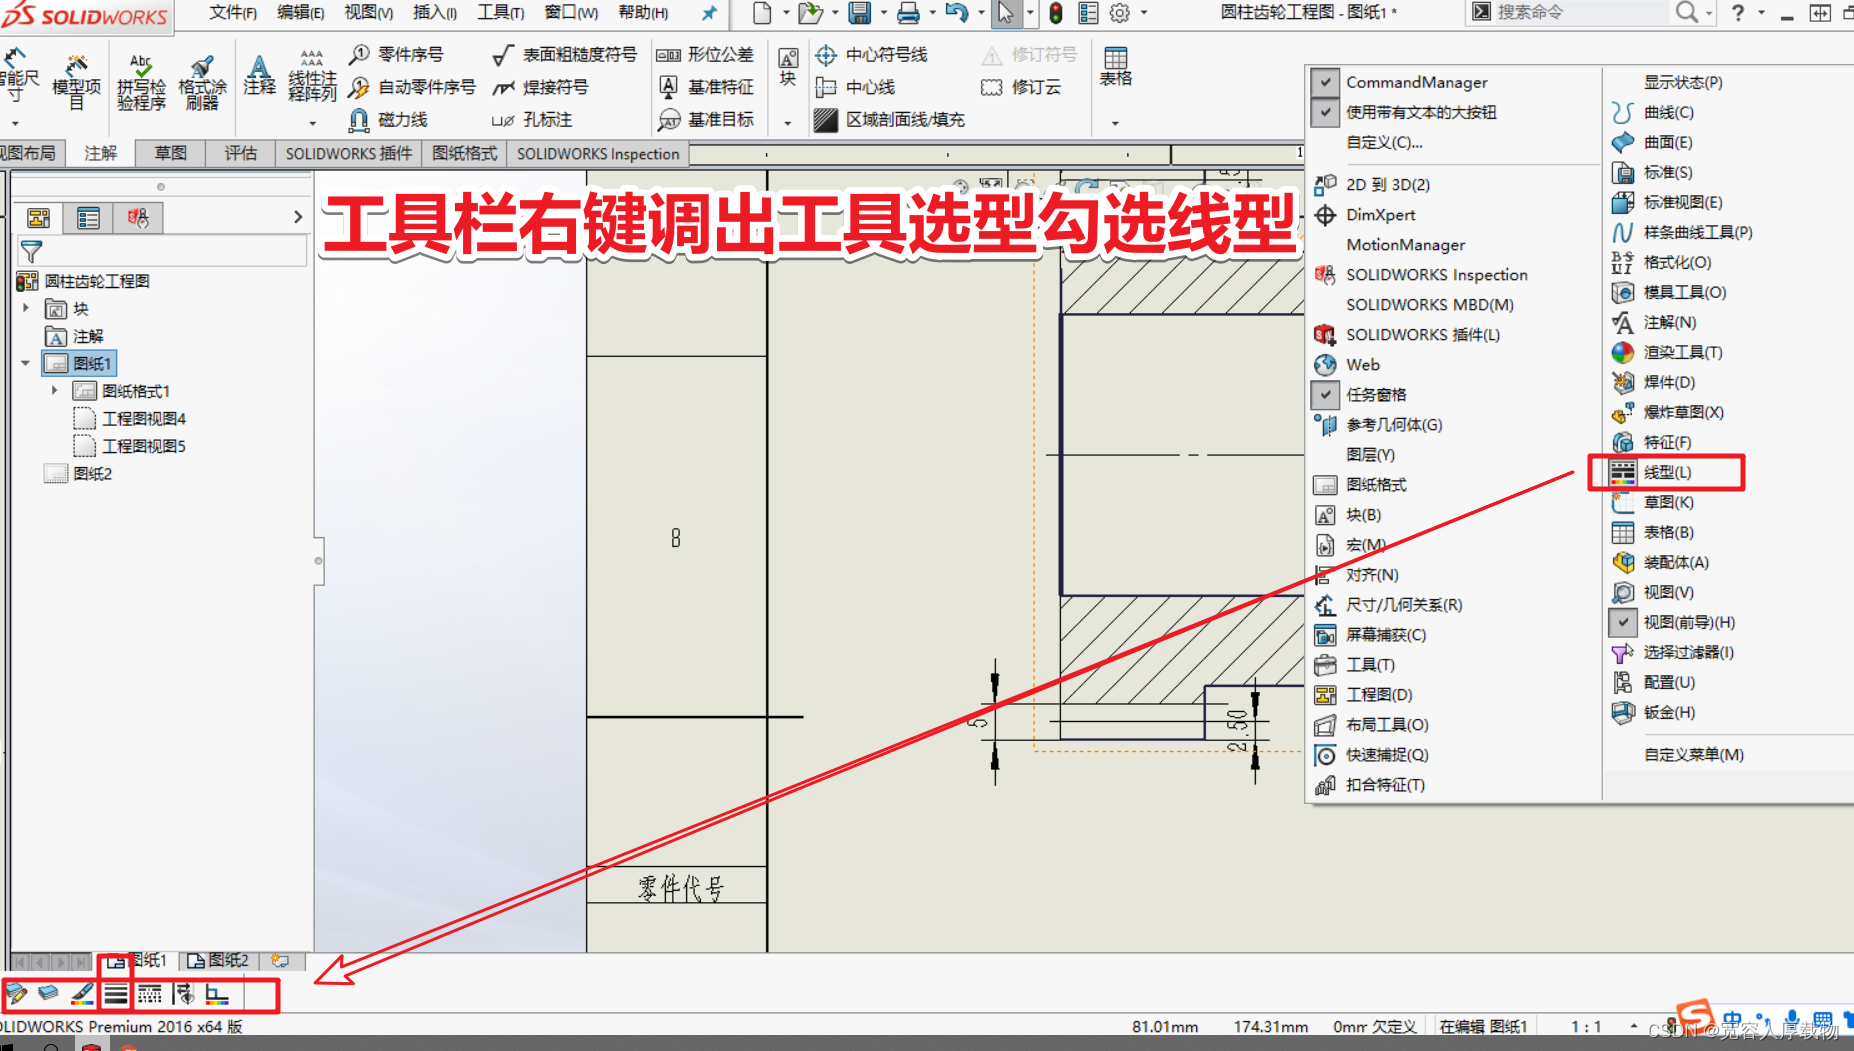Add a new sheet with the Add Sheet tab
The image size is (1854, 1051).
(280, 960)
